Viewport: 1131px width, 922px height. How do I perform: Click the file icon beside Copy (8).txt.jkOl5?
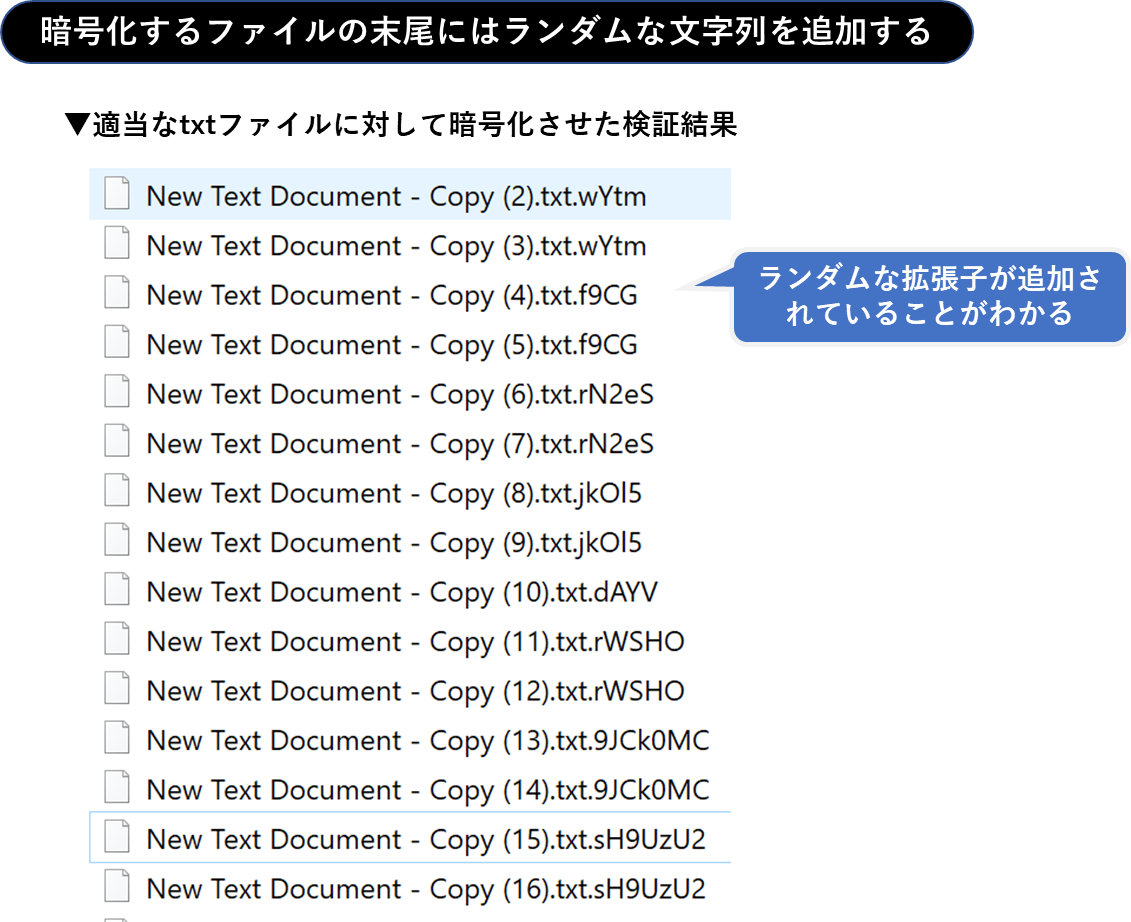tap(117, 491)
